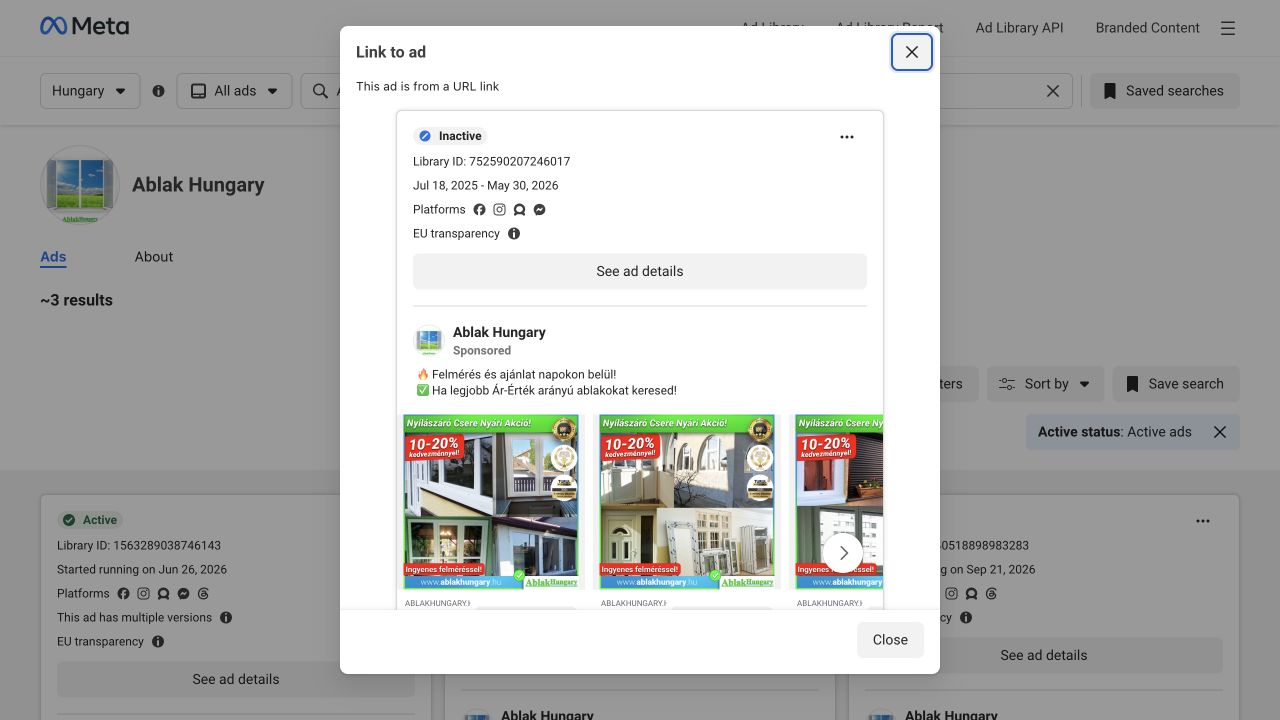Screen dimensions: 1280x720
Task: Click the Link to ad dialog title
Action: 391,52
